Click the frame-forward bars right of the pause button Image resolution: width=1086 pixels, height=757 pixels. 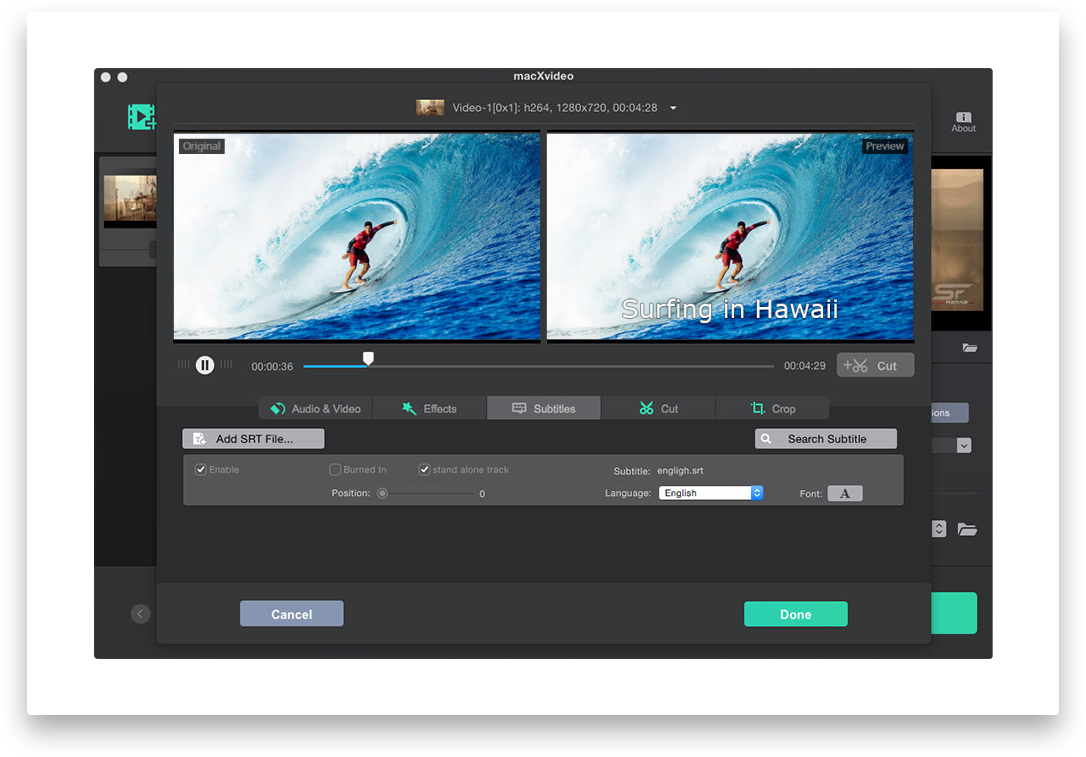[x=226, y=364]
